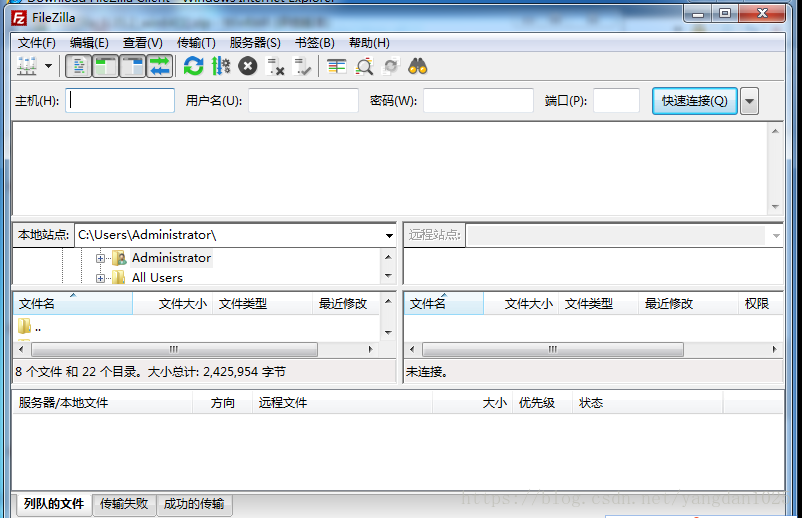Toggle remote directory tree display

coord(133,66)
